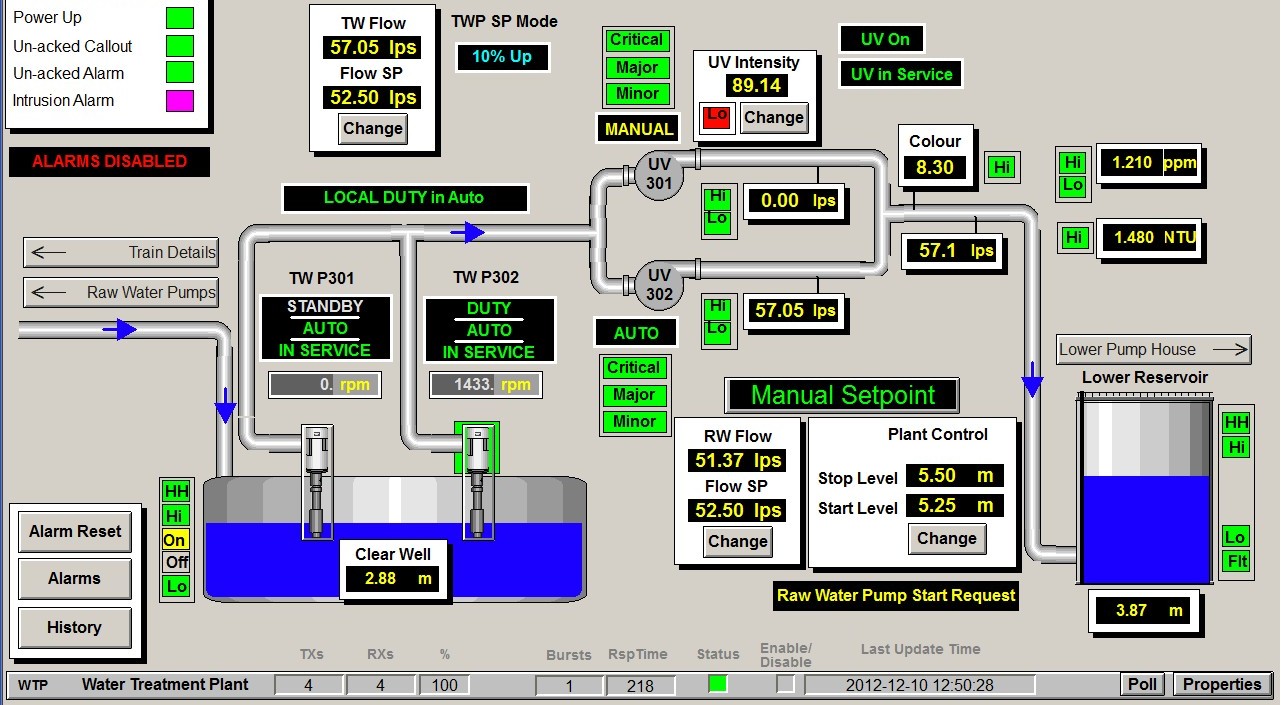Toggle the MANUAL mode indicator for UV control
Viewport: 1281px width, 705px height.
(637, 128)
